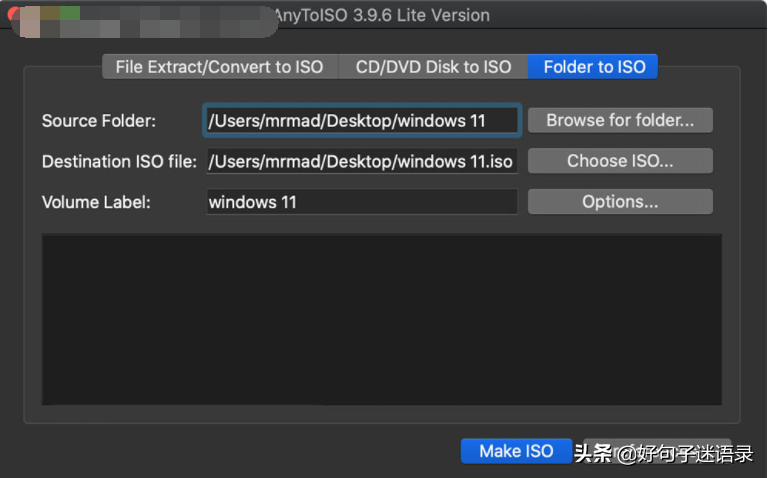Click the Destination ISO file label

coord(119,162)
